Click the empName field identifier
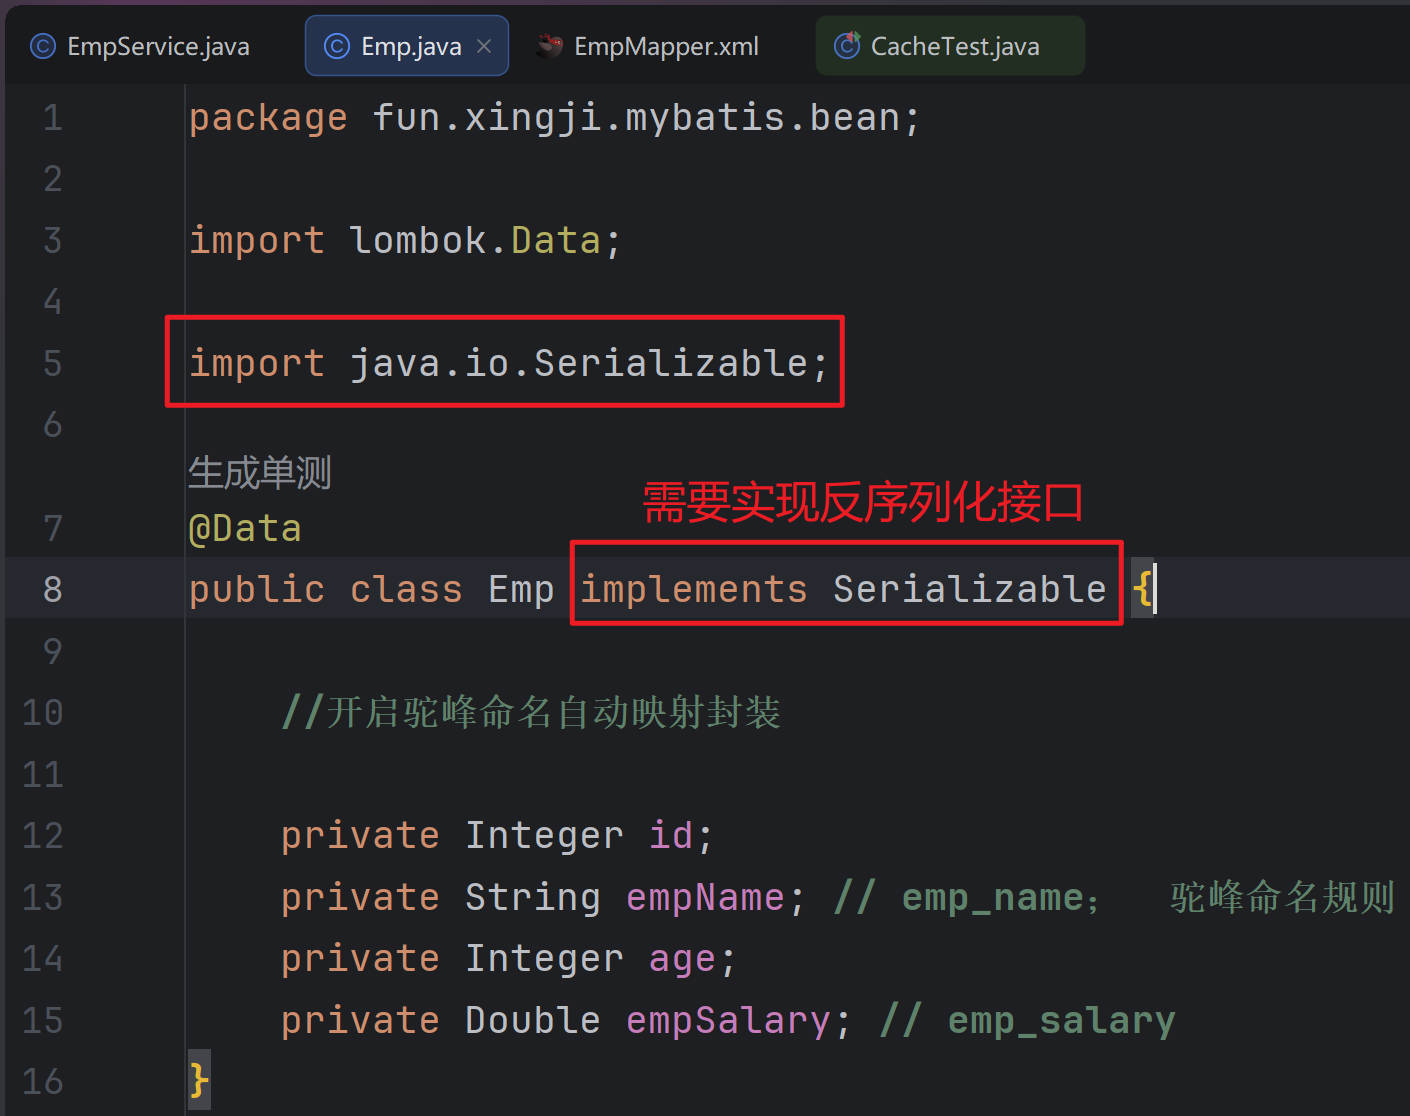1410x1116 pixels. 704,897
